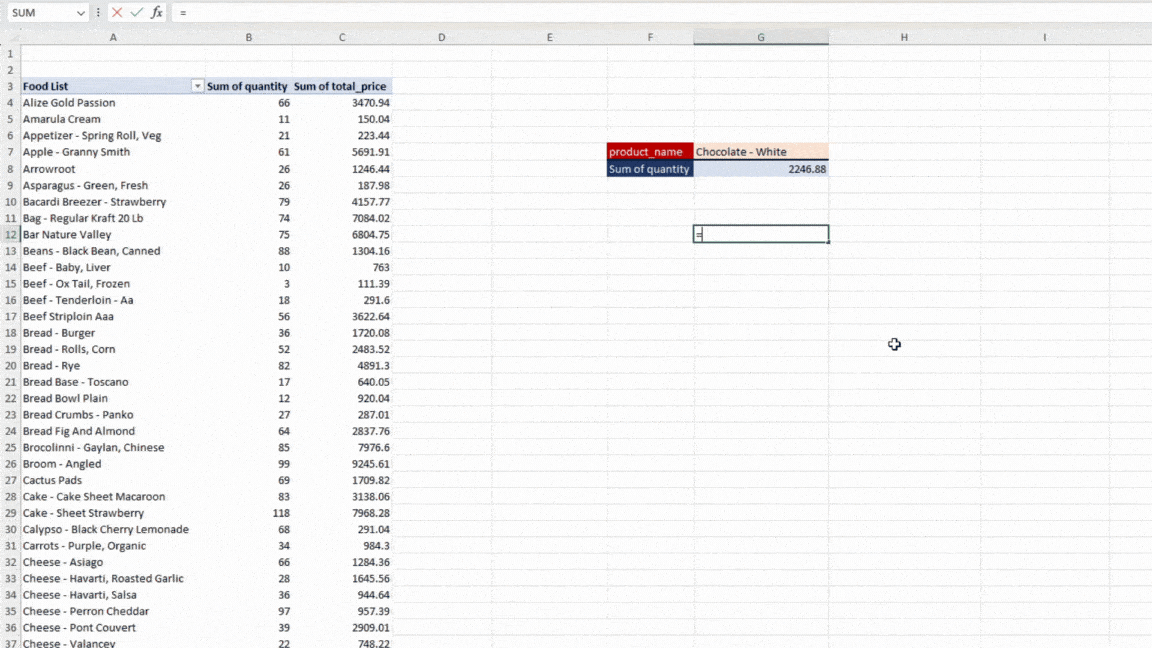This screenshot has height=648, width=1152.
Task: Click the Enter checkmark in the formula bar
Action: click(135, 13)
